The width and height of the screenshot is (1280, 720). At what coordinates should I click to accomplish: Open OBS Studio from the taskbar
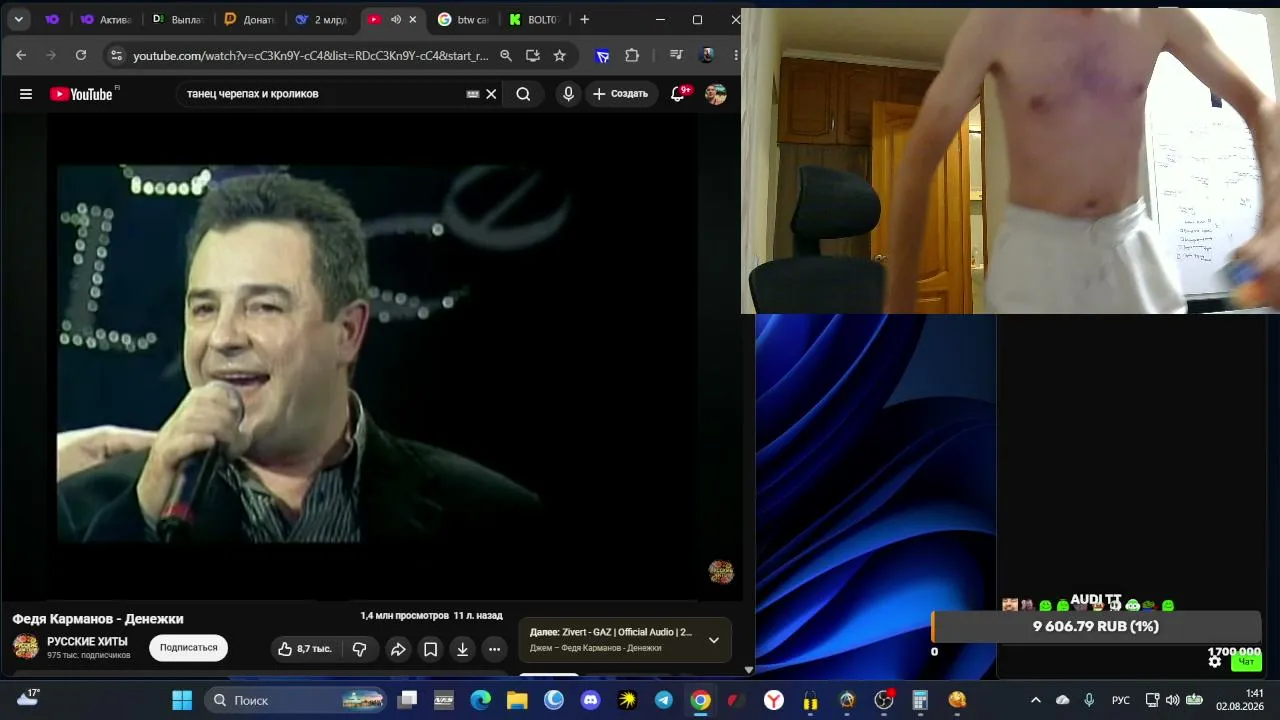pyautogui.click(x=884, y=700)
